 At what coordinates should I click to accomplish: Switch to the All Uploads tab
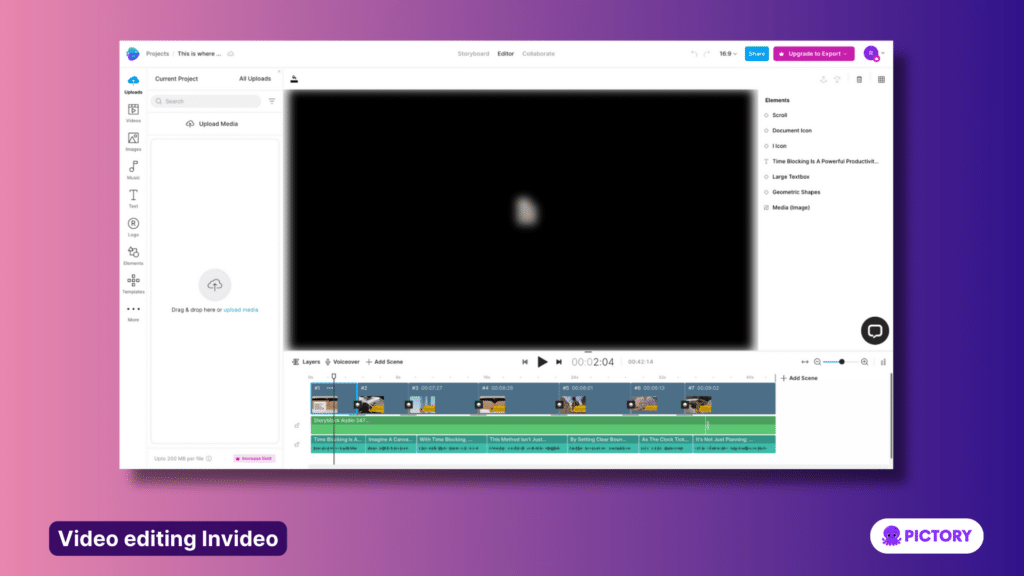tap(254, 78)
